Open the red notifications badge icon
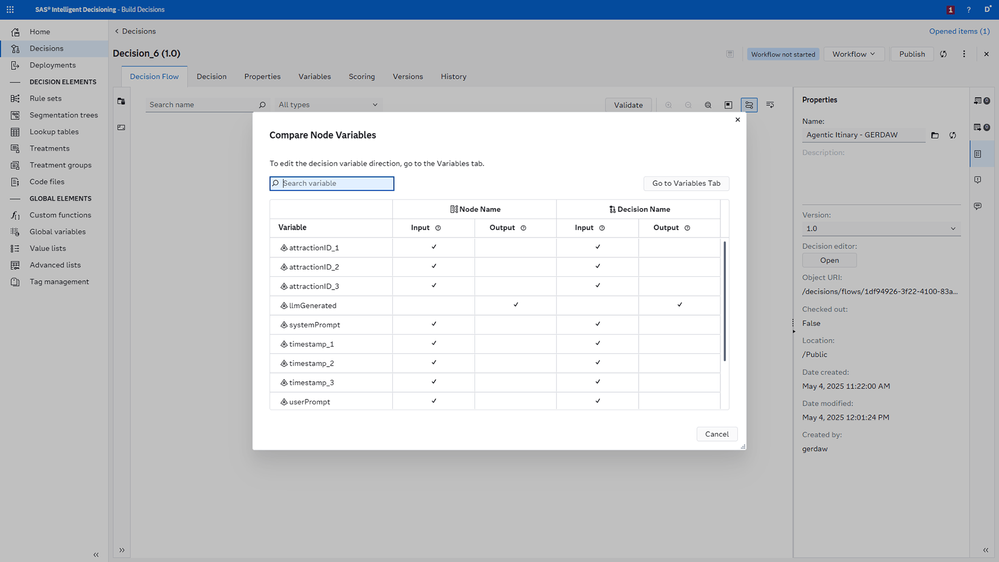 [x=950, y=10]
